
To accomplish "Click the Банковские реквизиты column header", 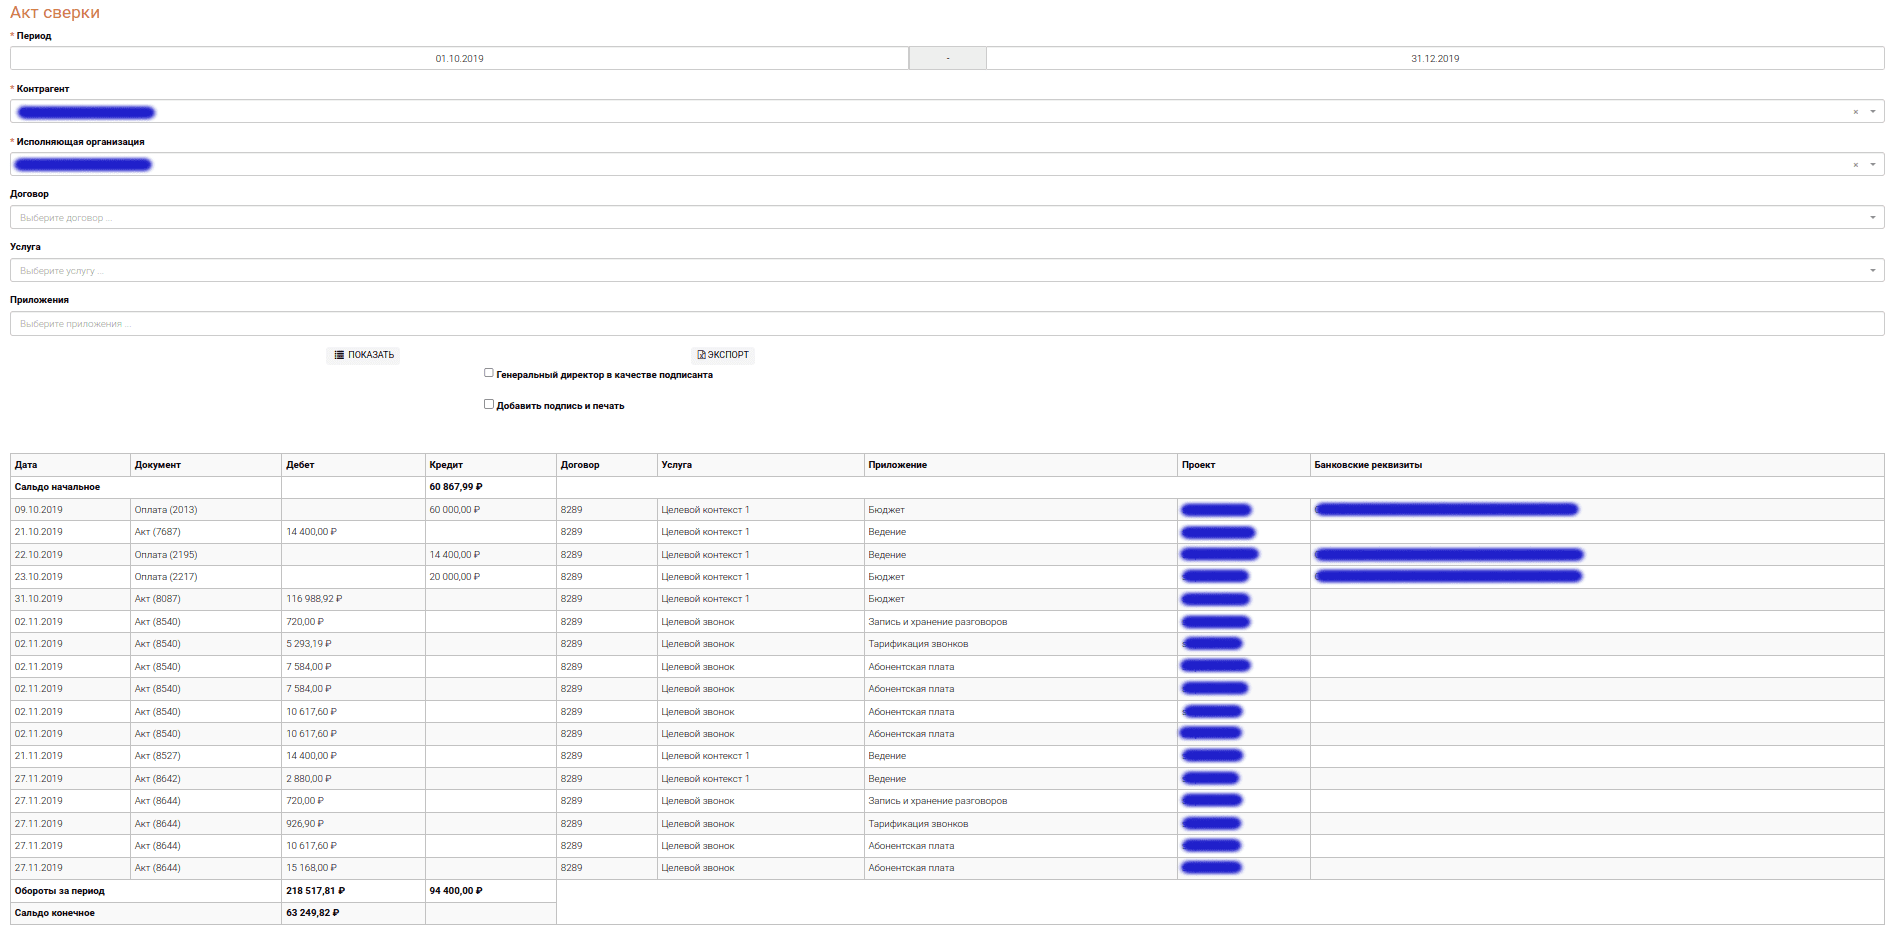I will 1367,465.
